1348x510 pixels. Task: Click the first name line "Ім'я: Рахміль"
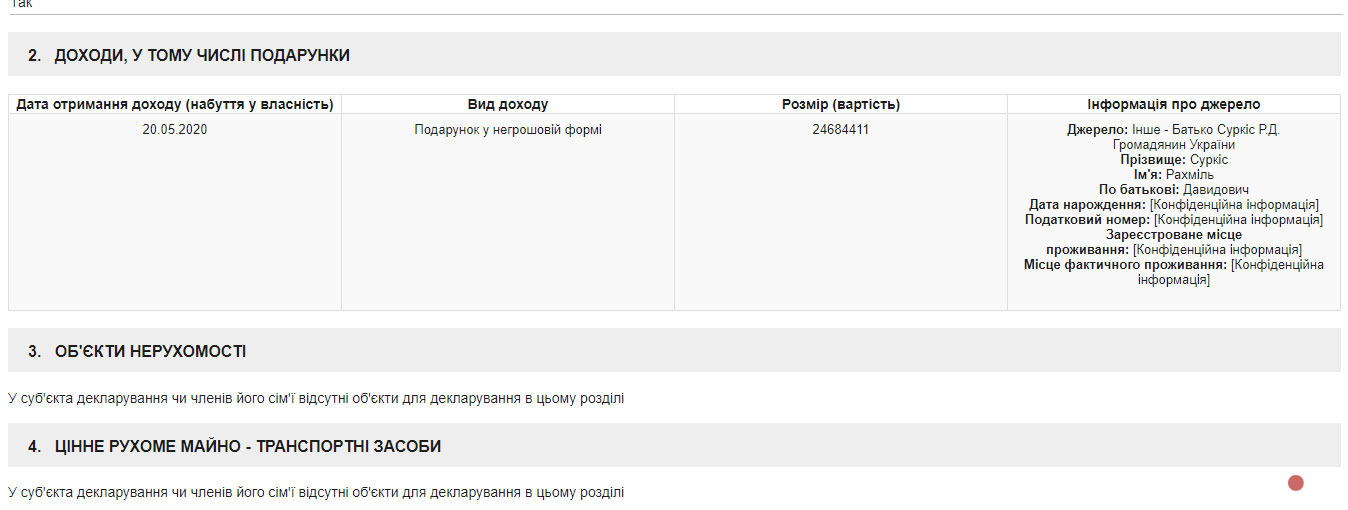tap(1173, 174)
